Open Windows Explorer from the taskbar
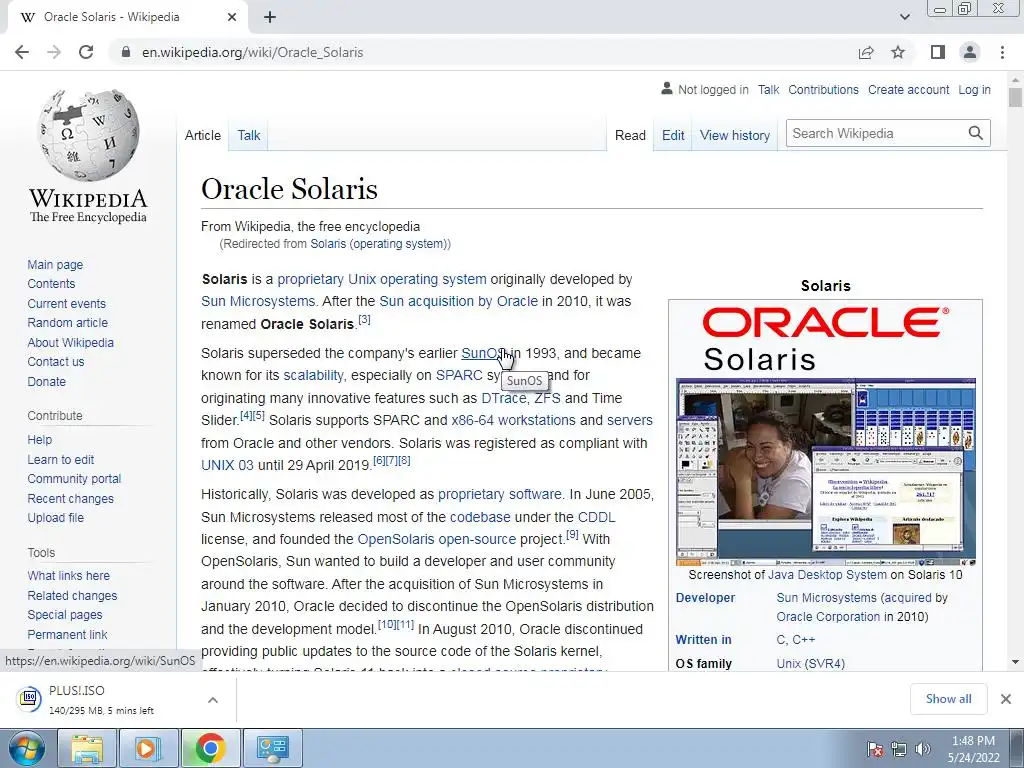The image size is (1024, 768). [87, 748]
